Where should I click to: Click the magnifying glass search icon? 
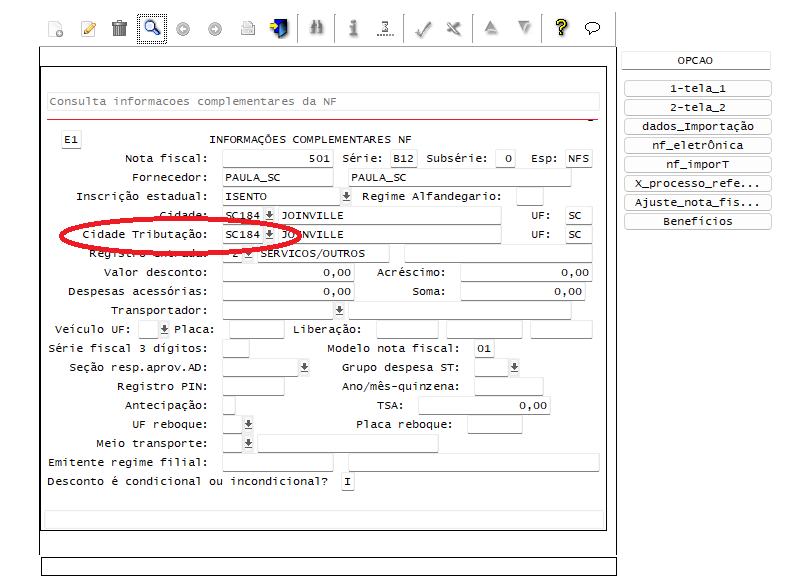pyautogui.click(x=152, y=28)
